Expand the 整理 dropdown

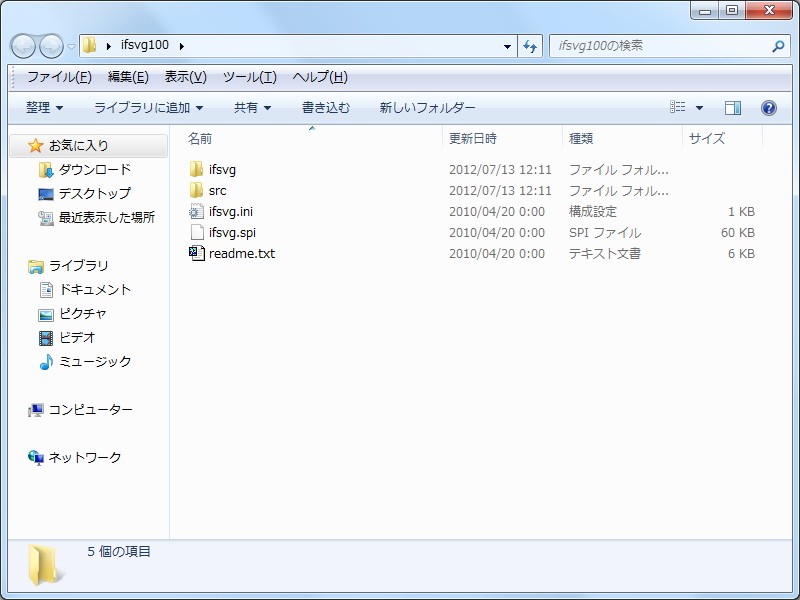click(41, 107)
